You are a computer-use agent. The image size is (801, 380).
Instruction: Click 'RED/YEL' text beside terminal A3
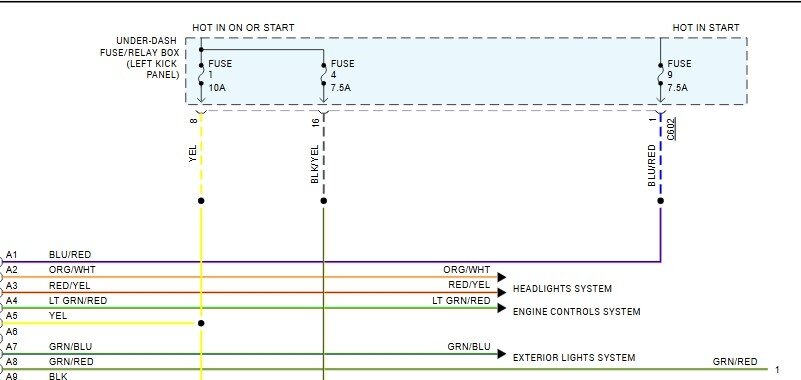point(69,286)
